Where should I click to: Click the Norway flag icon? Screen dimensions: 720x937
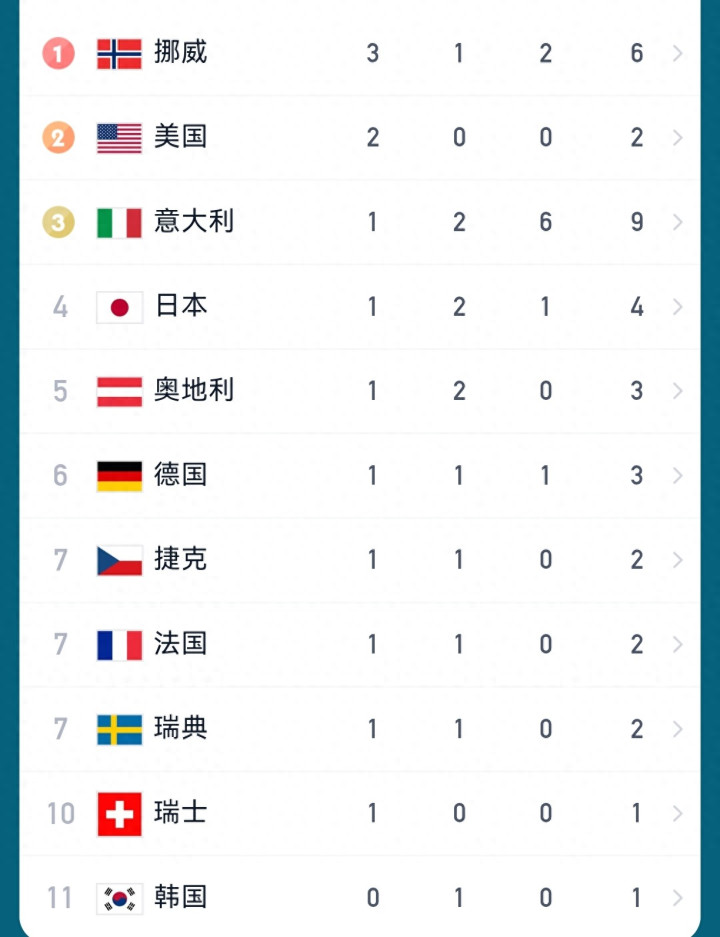click(x=119, y=53)
